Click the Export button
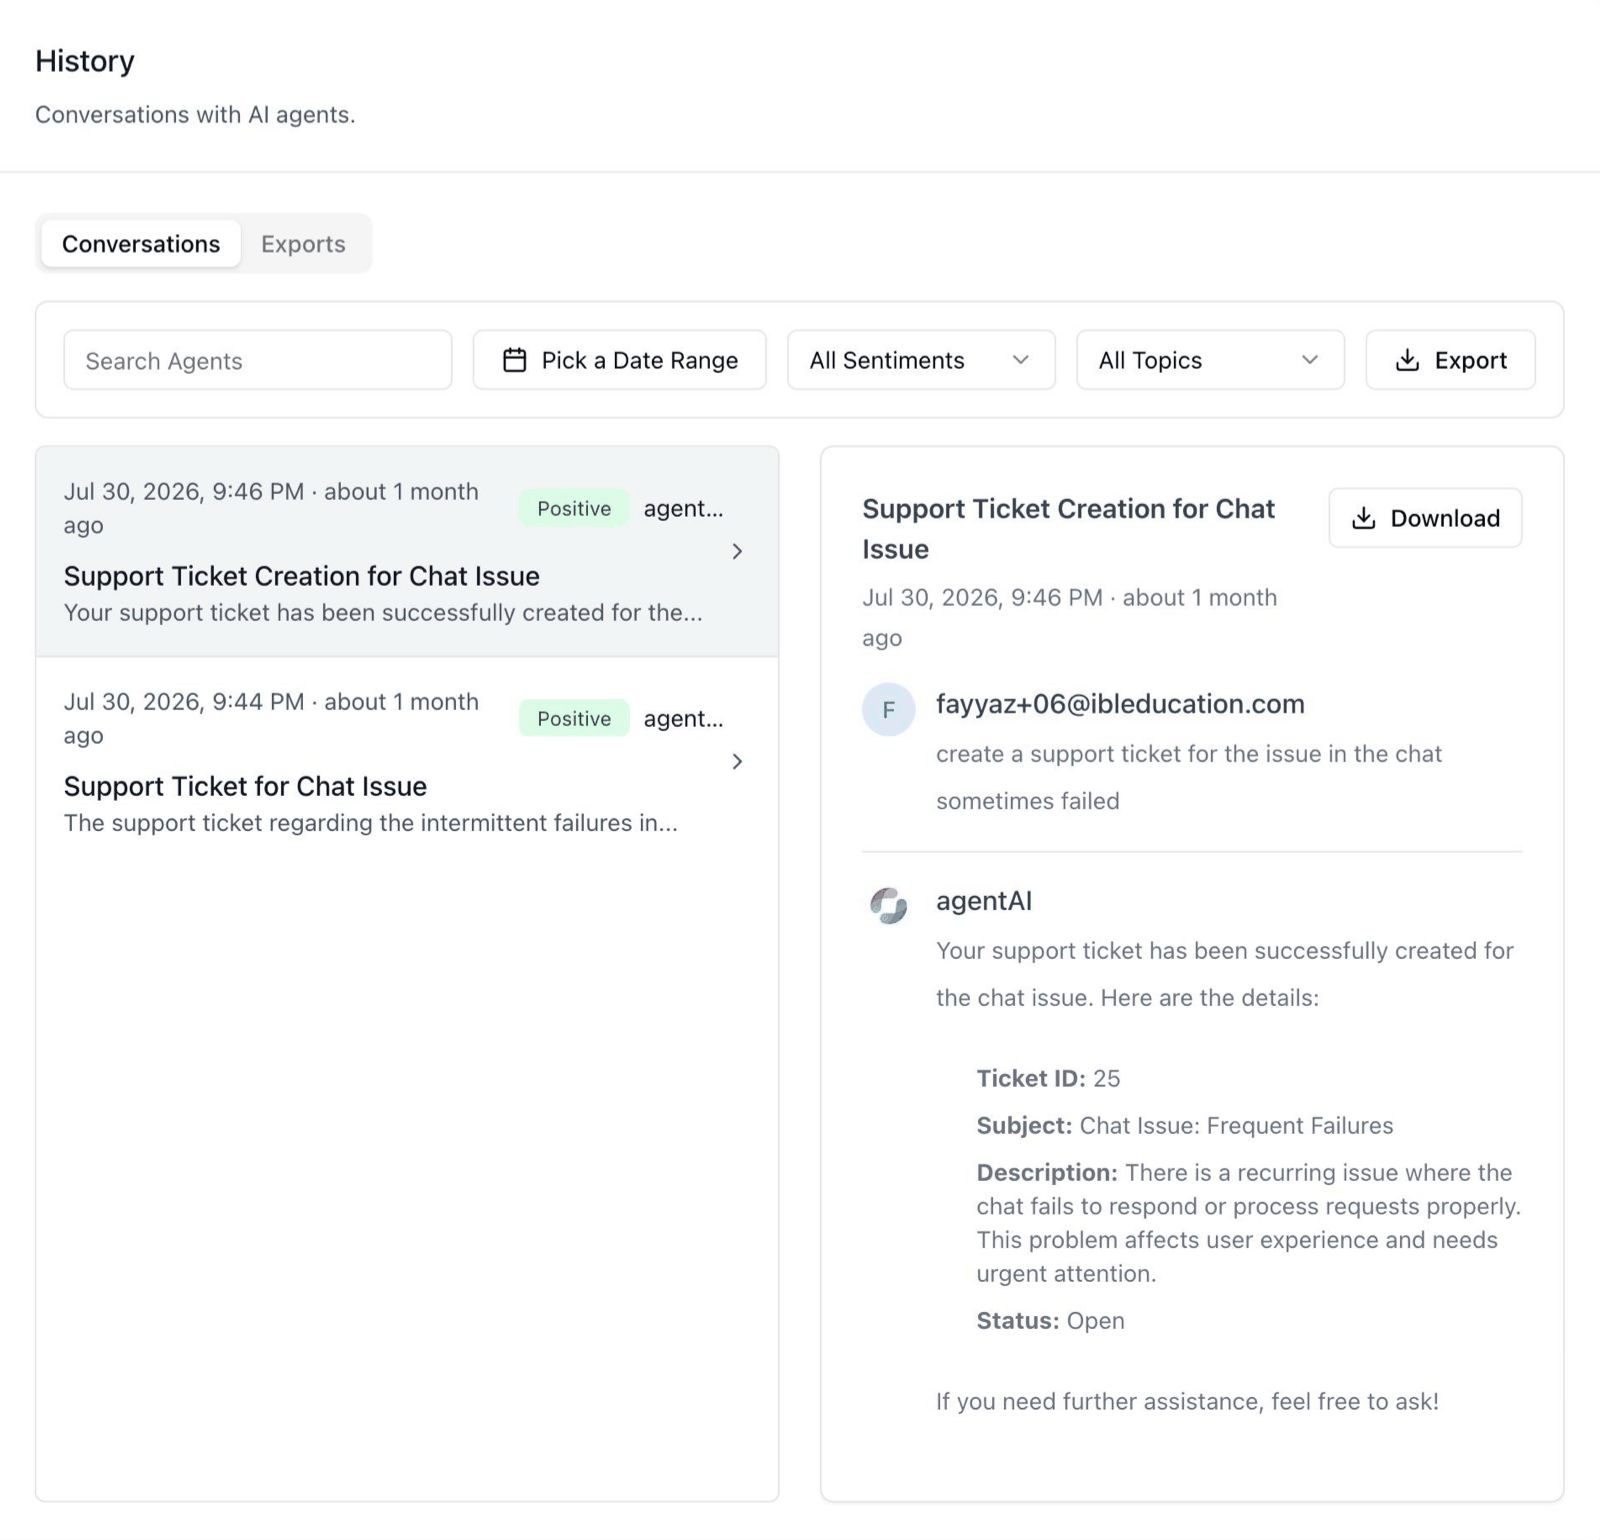The width and height of the screenshot is (1600, 1540). [x=1450, y=360]
